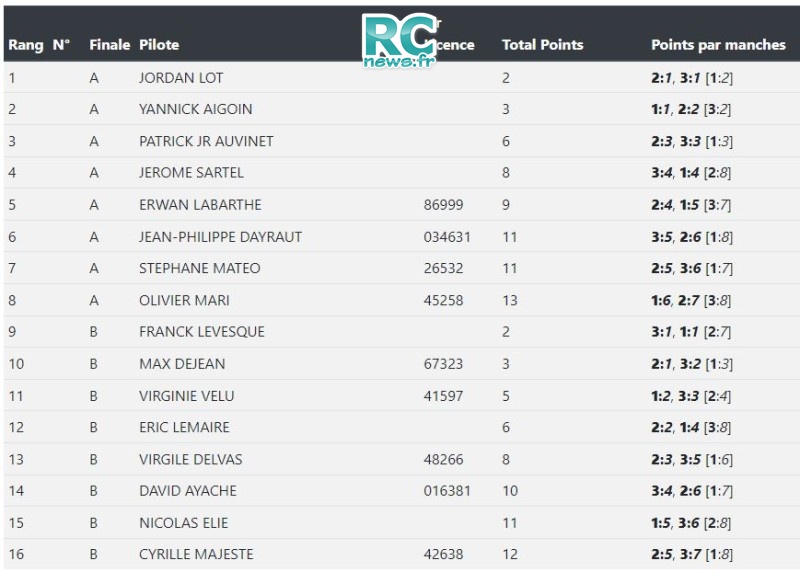Click MAX DEJEAN licence 67323

coord(443,364)
